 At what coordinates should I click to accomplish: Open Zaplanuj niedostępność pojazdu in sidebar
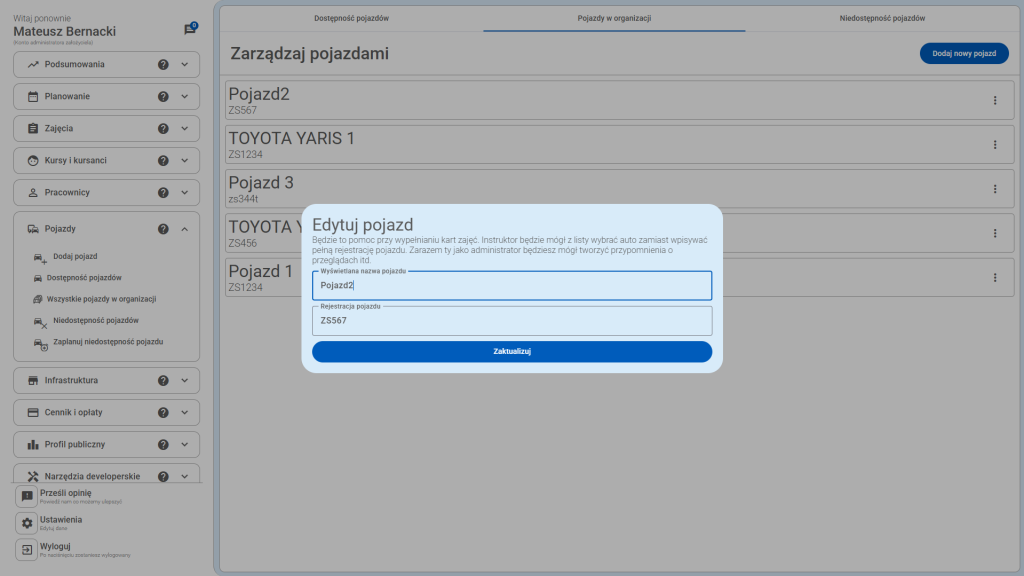(x=107, y=342)
